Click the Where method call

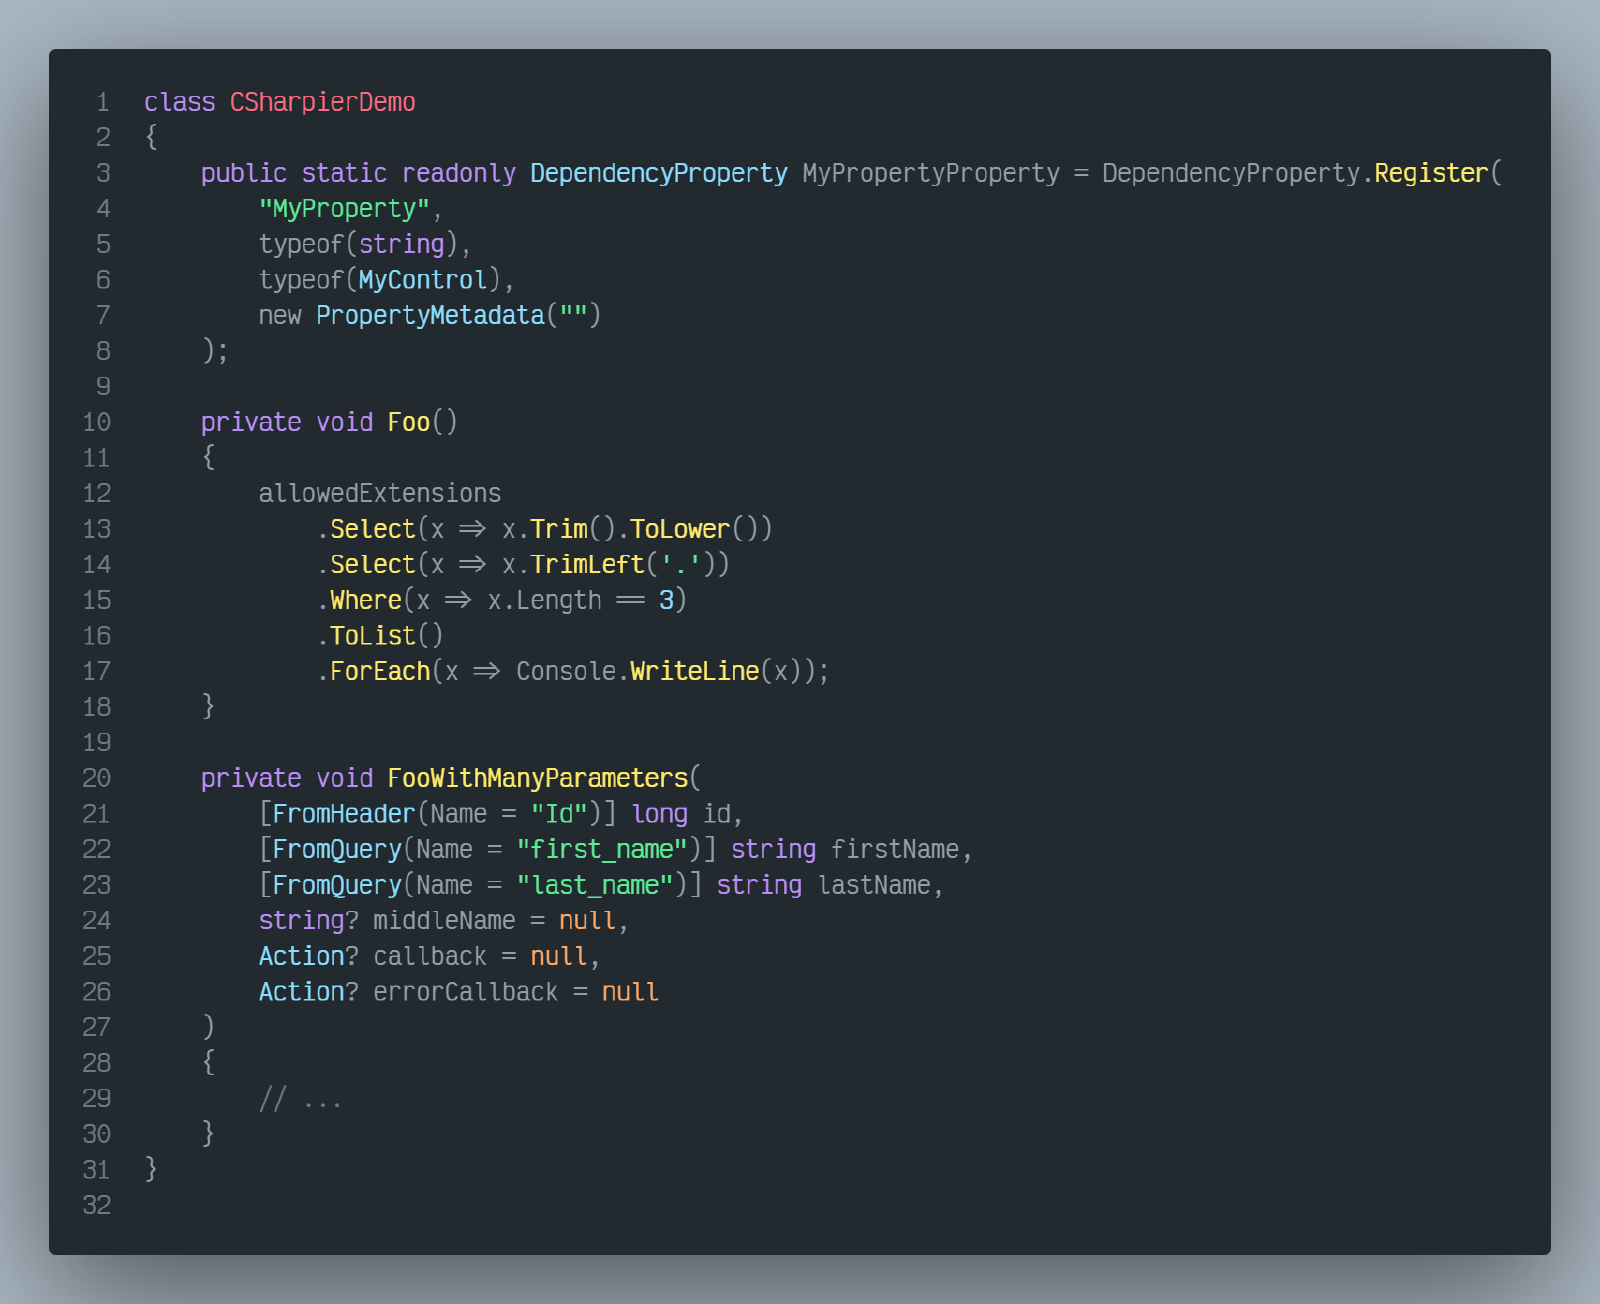pos(366,601)
